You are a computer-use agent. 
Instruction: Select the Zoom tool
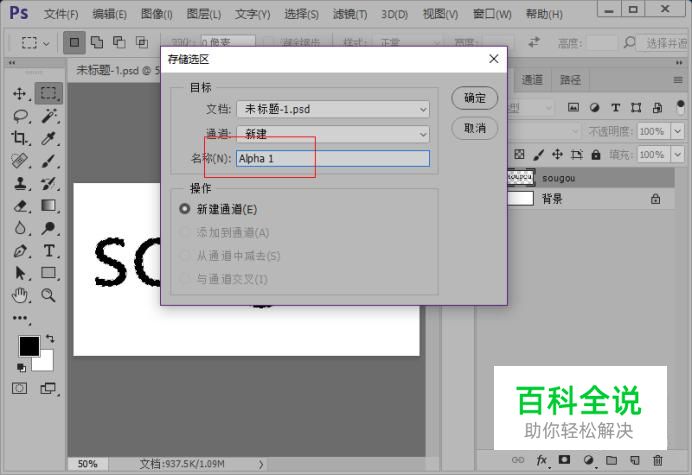pos(49,295)
